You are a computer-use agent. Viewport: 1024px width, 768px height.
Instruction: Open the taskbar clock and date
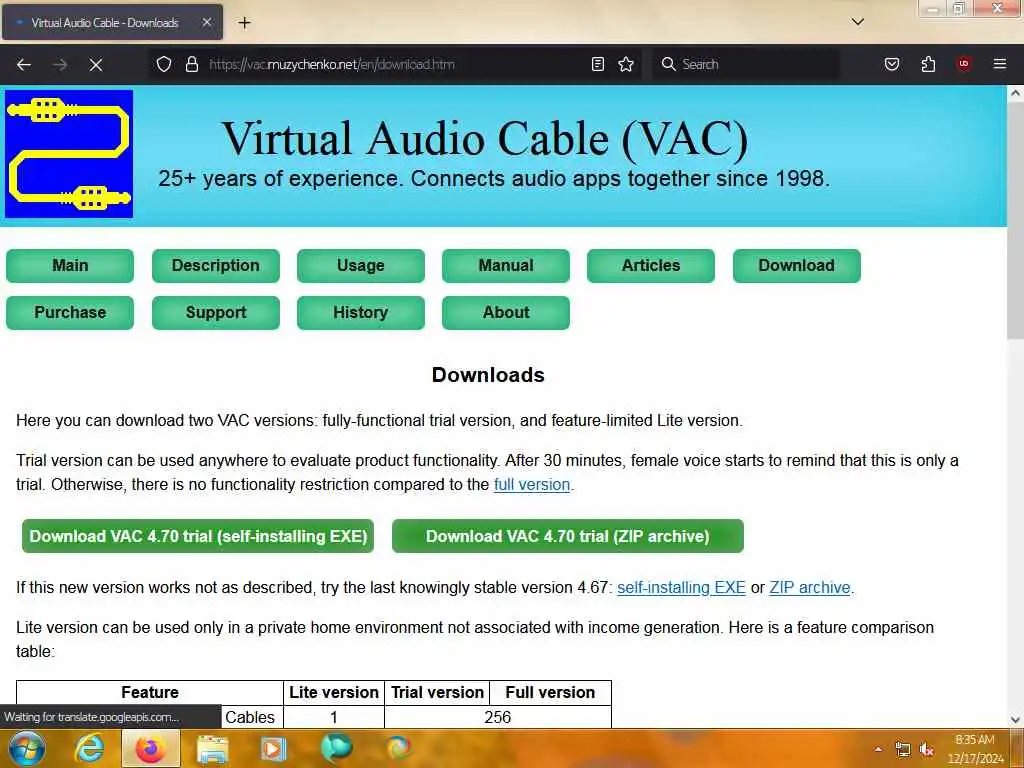pos(975,749)
